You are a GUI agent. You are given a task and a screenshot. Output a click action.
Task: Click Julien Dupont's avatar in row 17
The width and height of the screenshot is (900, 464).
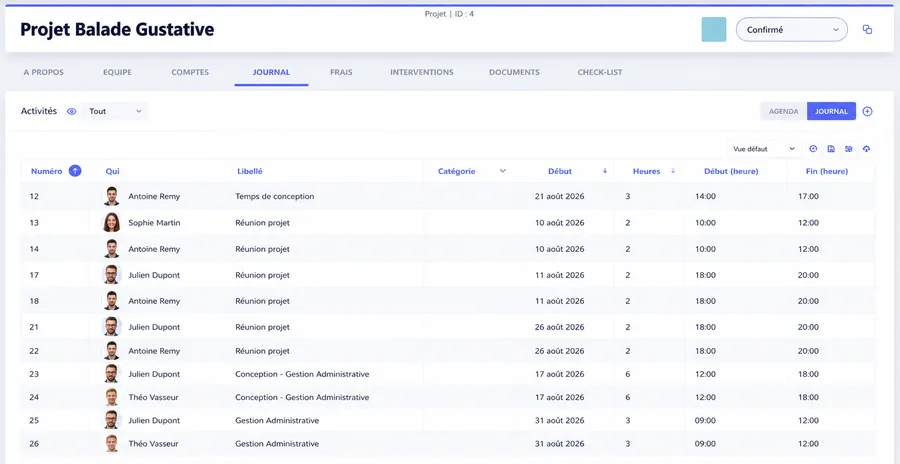(111, 274)
